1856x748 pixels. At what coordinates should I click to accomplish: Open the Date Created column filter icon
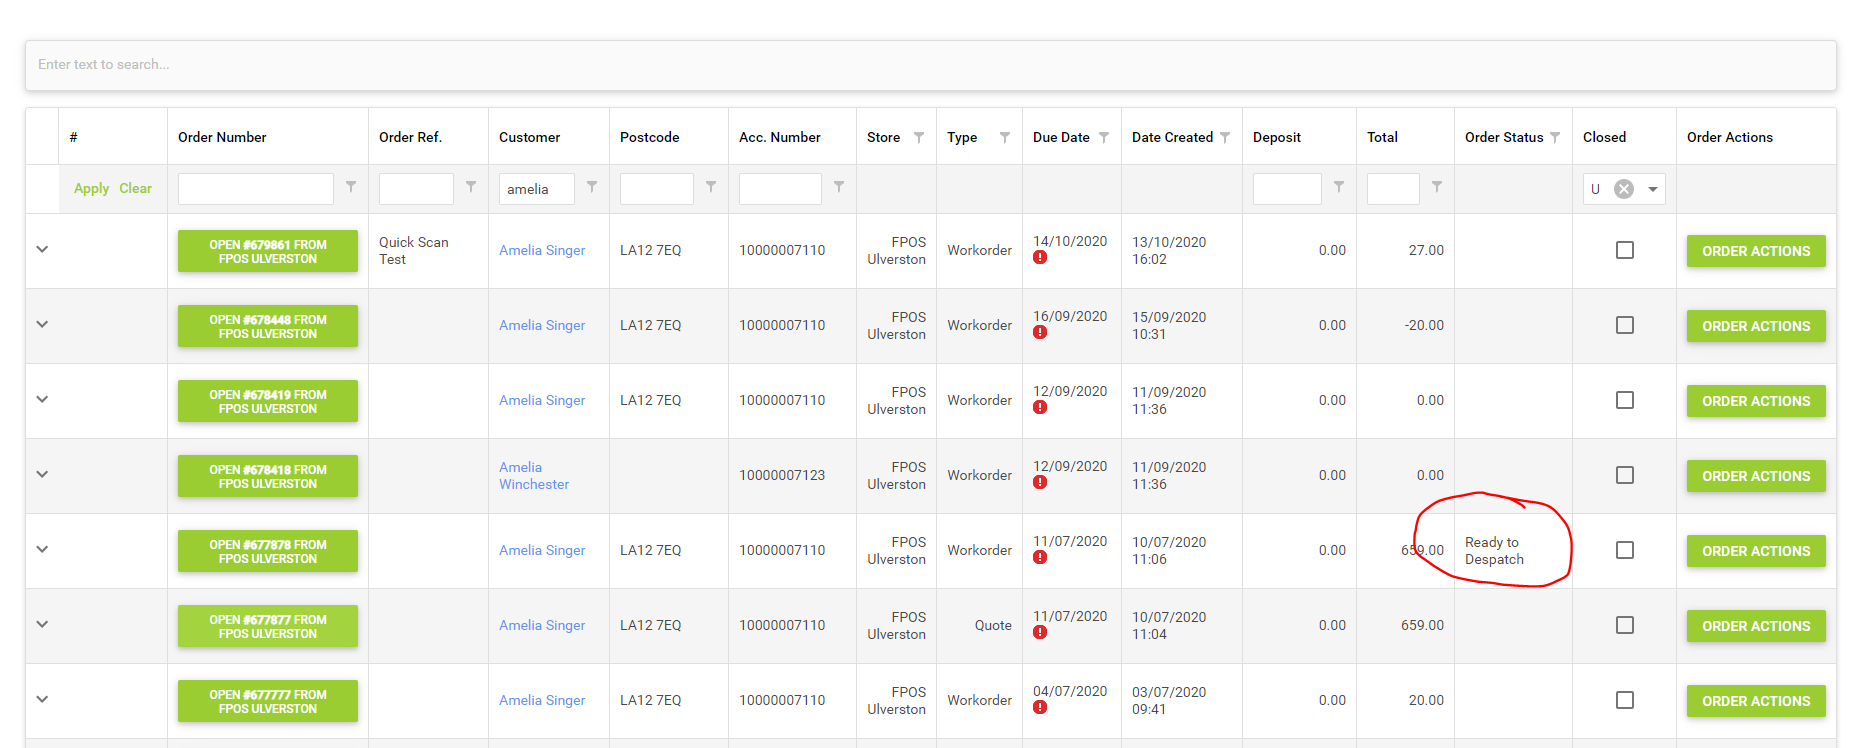[x=1225, y=137]
